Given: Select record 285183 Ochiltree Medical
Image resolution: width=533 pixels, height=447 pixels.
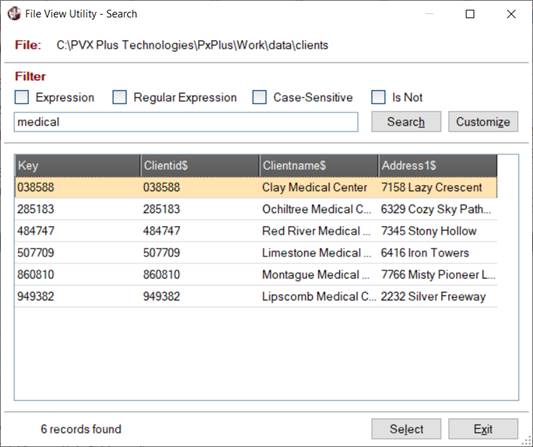Looking at the screenshot, I should click(256, 209).
